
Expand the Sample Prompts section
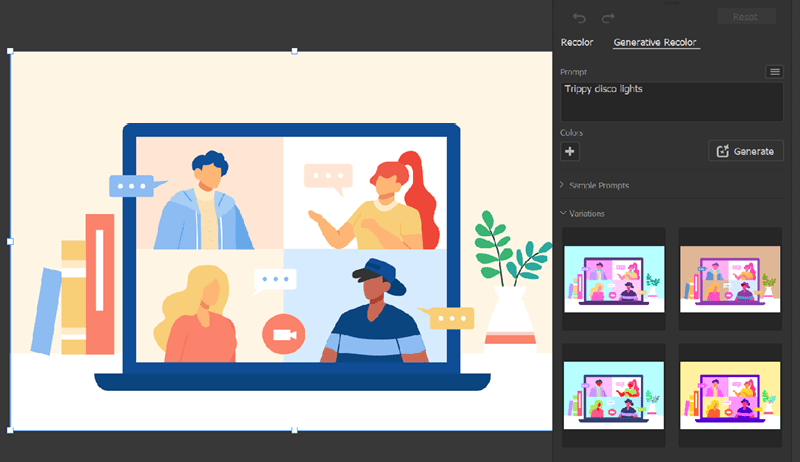(x=595, y=185)
